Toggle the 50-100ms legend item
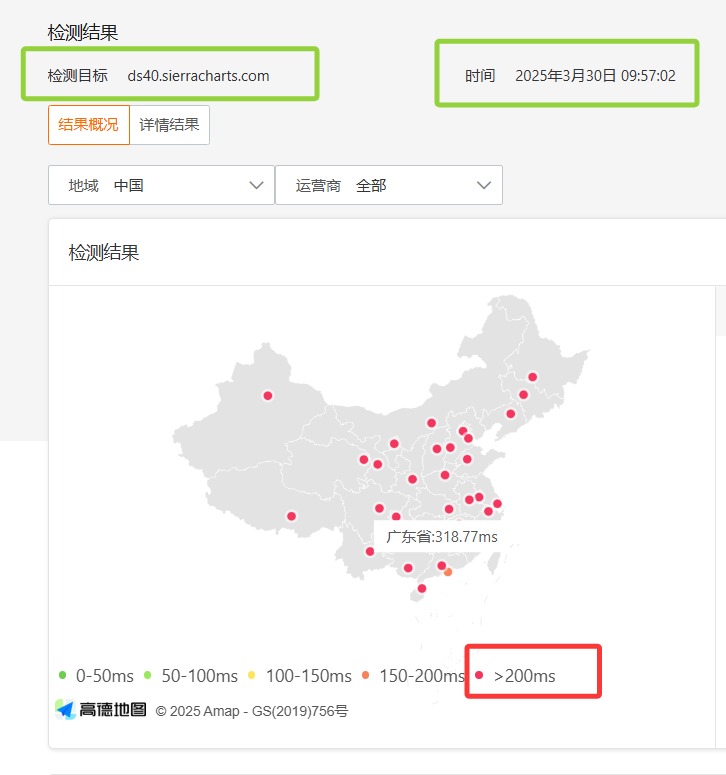 pos(191,676)
